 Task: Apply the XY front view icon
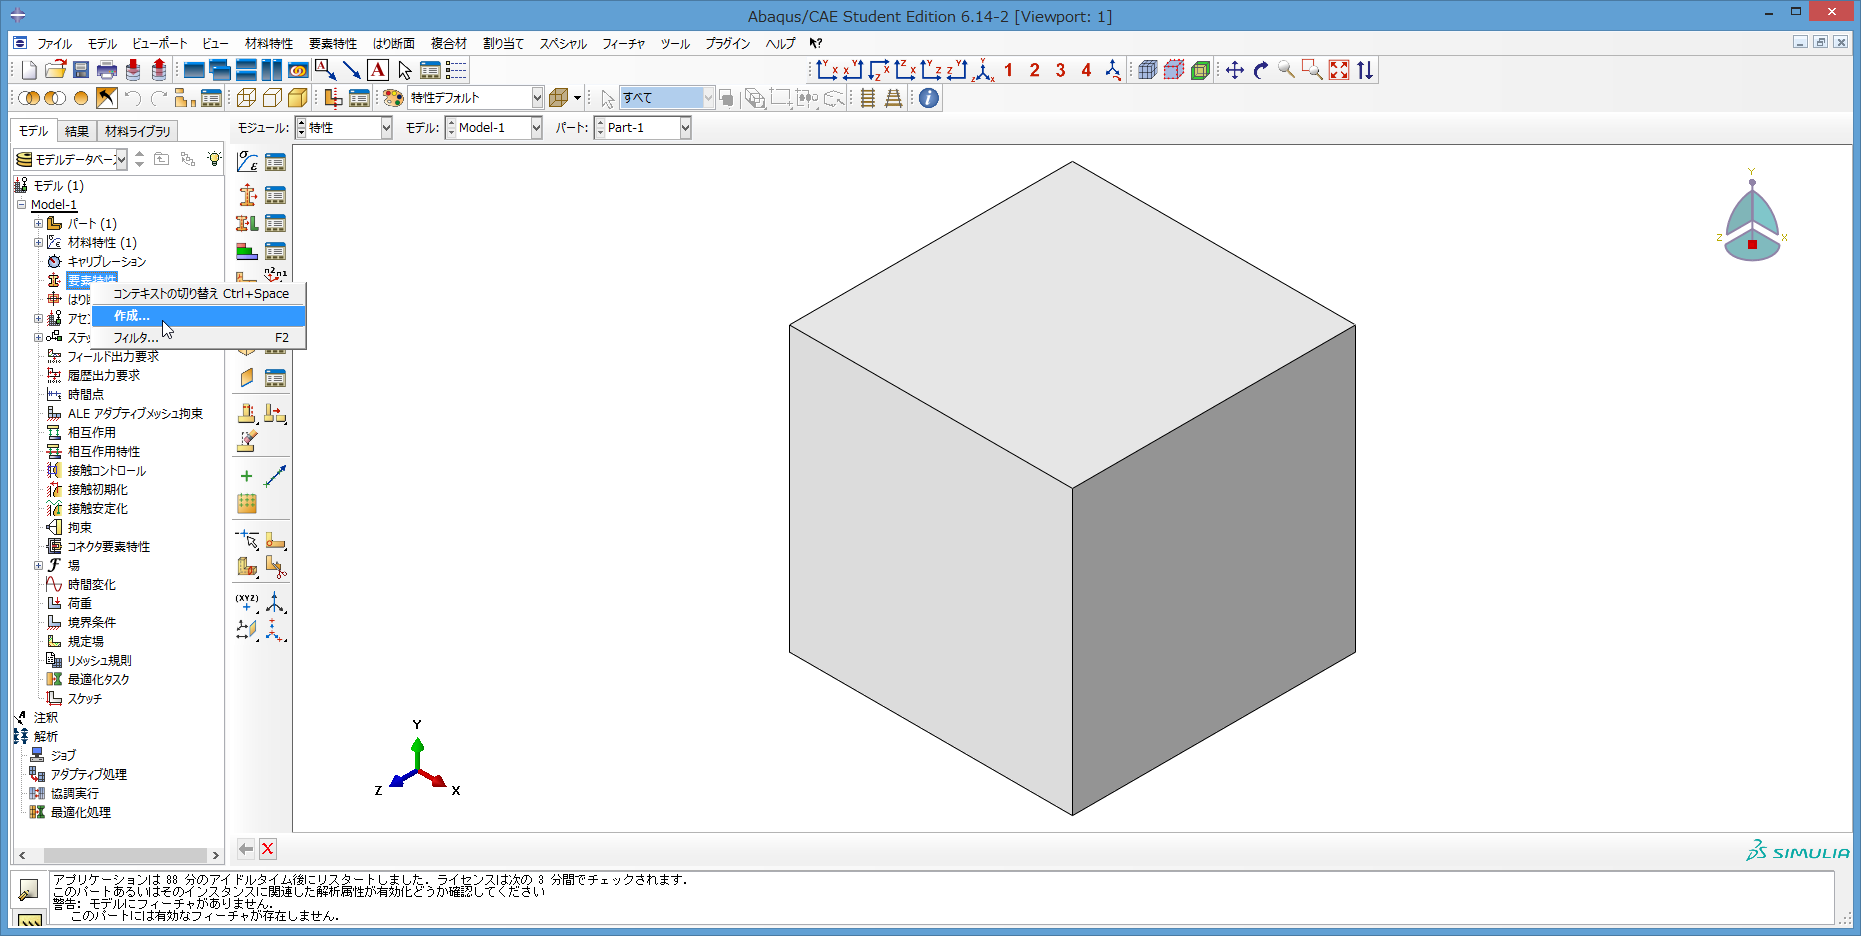click(826, 70)
